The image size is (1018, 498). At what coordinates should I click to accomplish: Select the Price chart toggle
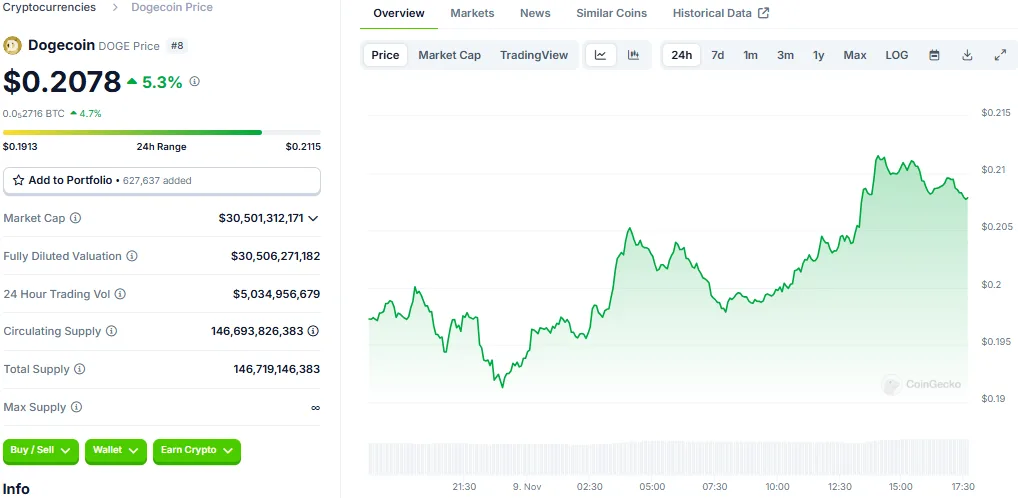pos(385,55)
